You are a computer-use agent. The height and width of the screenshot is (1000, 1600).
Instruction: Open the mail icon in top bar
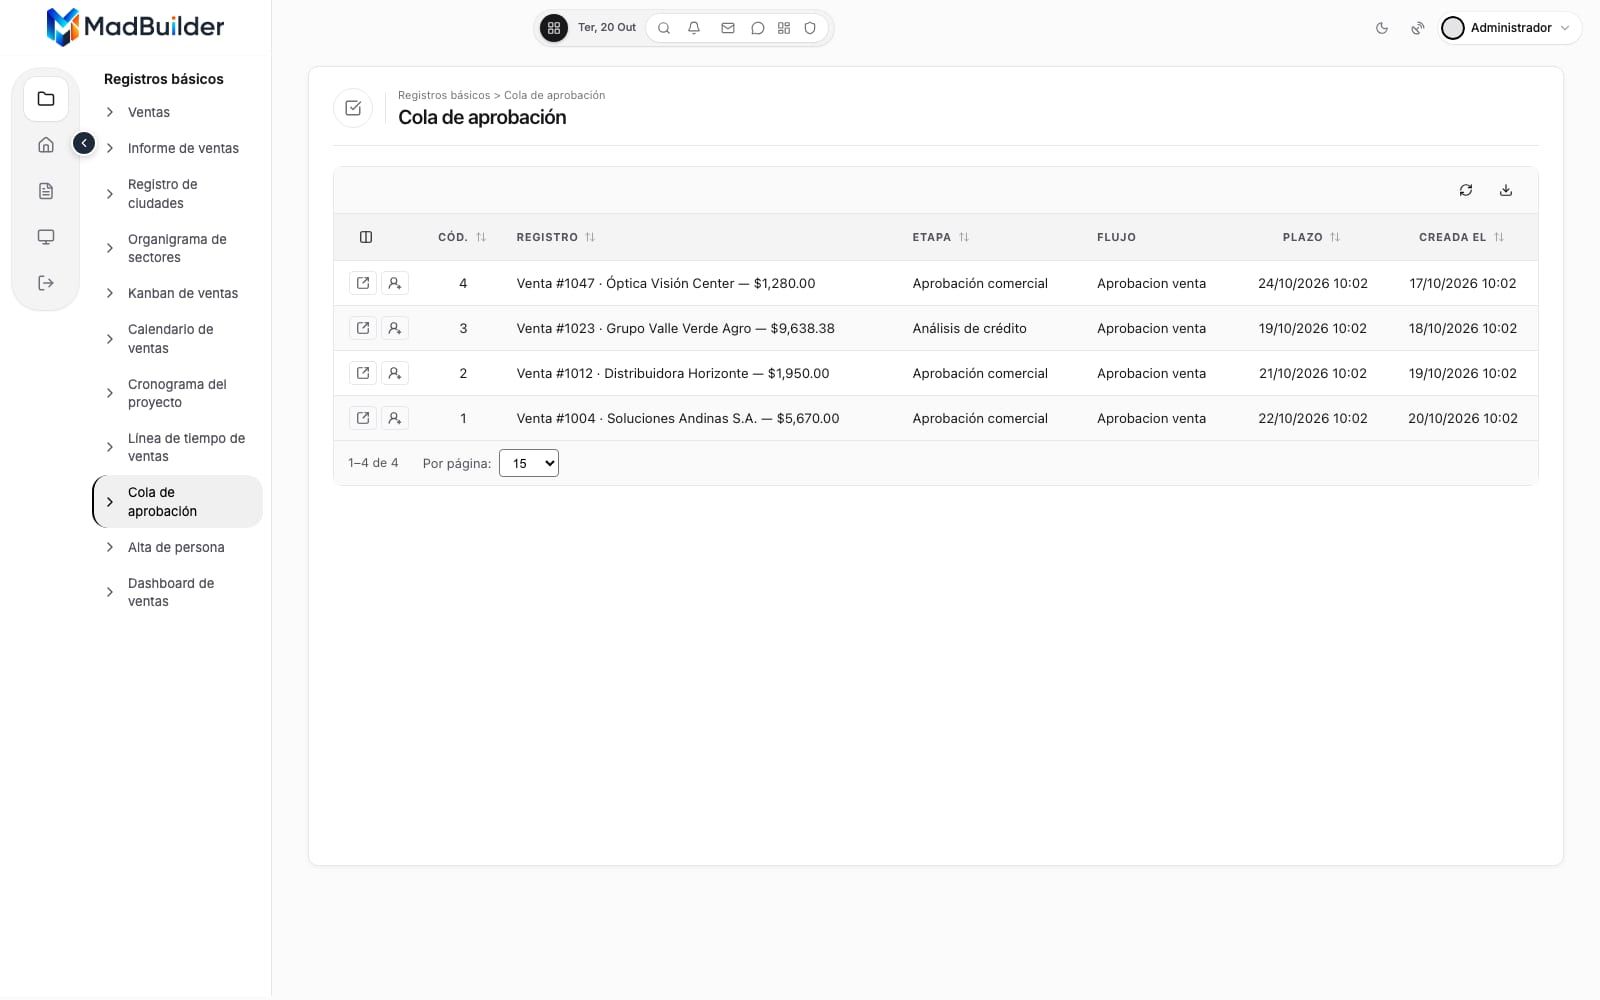pyautogui.click(x=728, y=28)
